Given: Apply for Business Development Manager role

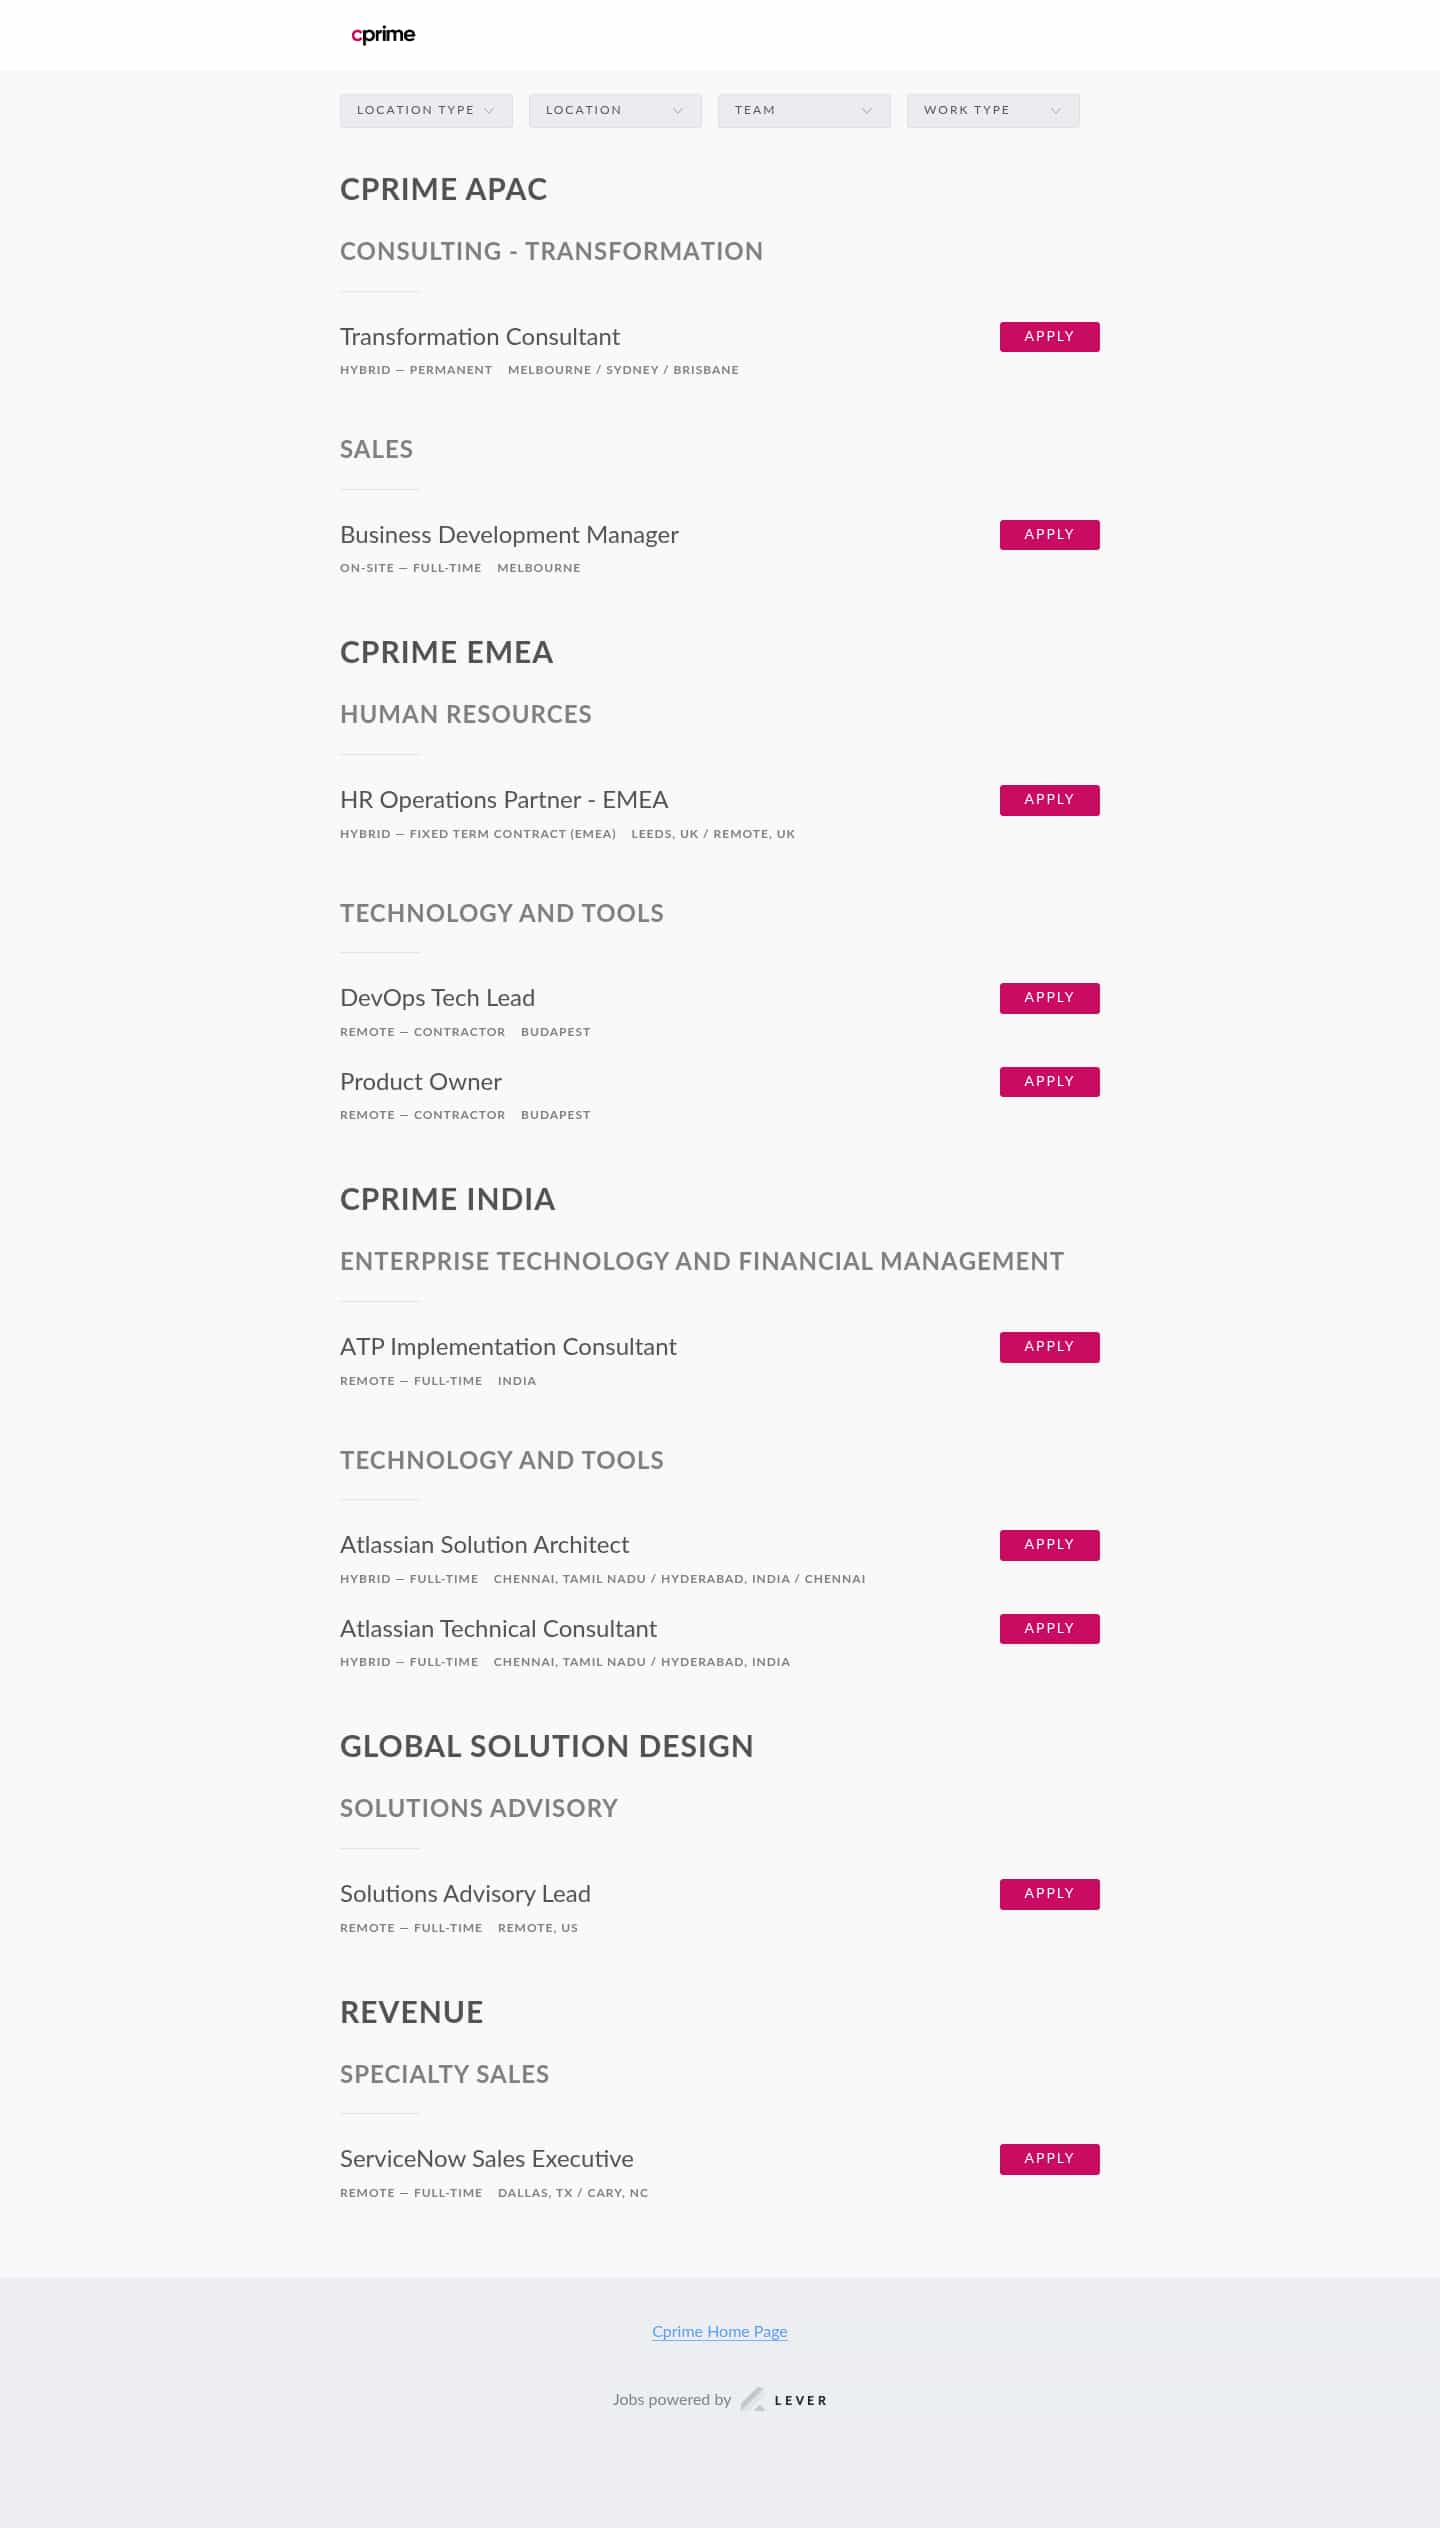Looking at the screenshot, I should (1049, 535).
